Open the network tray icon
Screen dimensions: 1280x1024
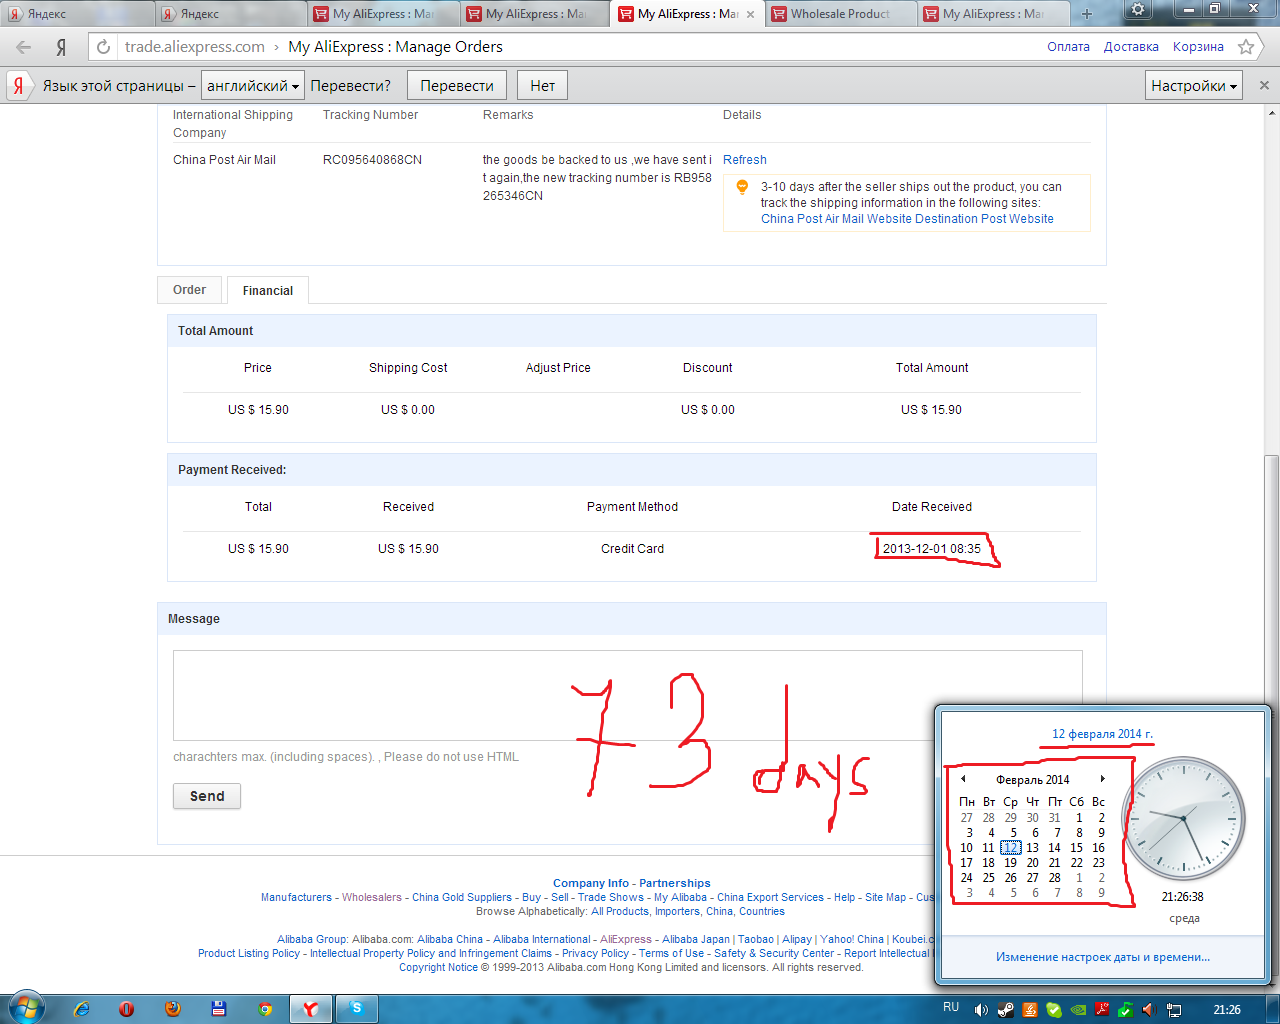point(1174,1010)
